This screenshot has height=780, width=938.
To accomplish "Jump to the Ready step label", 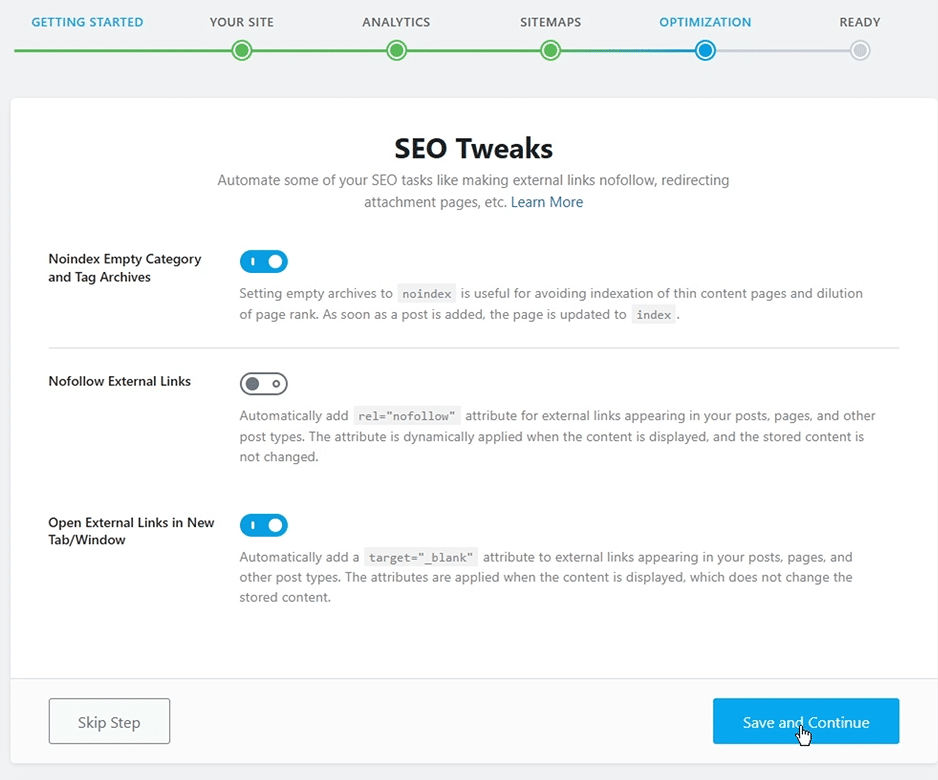I will pyautogui.click(x=860, y=22).
